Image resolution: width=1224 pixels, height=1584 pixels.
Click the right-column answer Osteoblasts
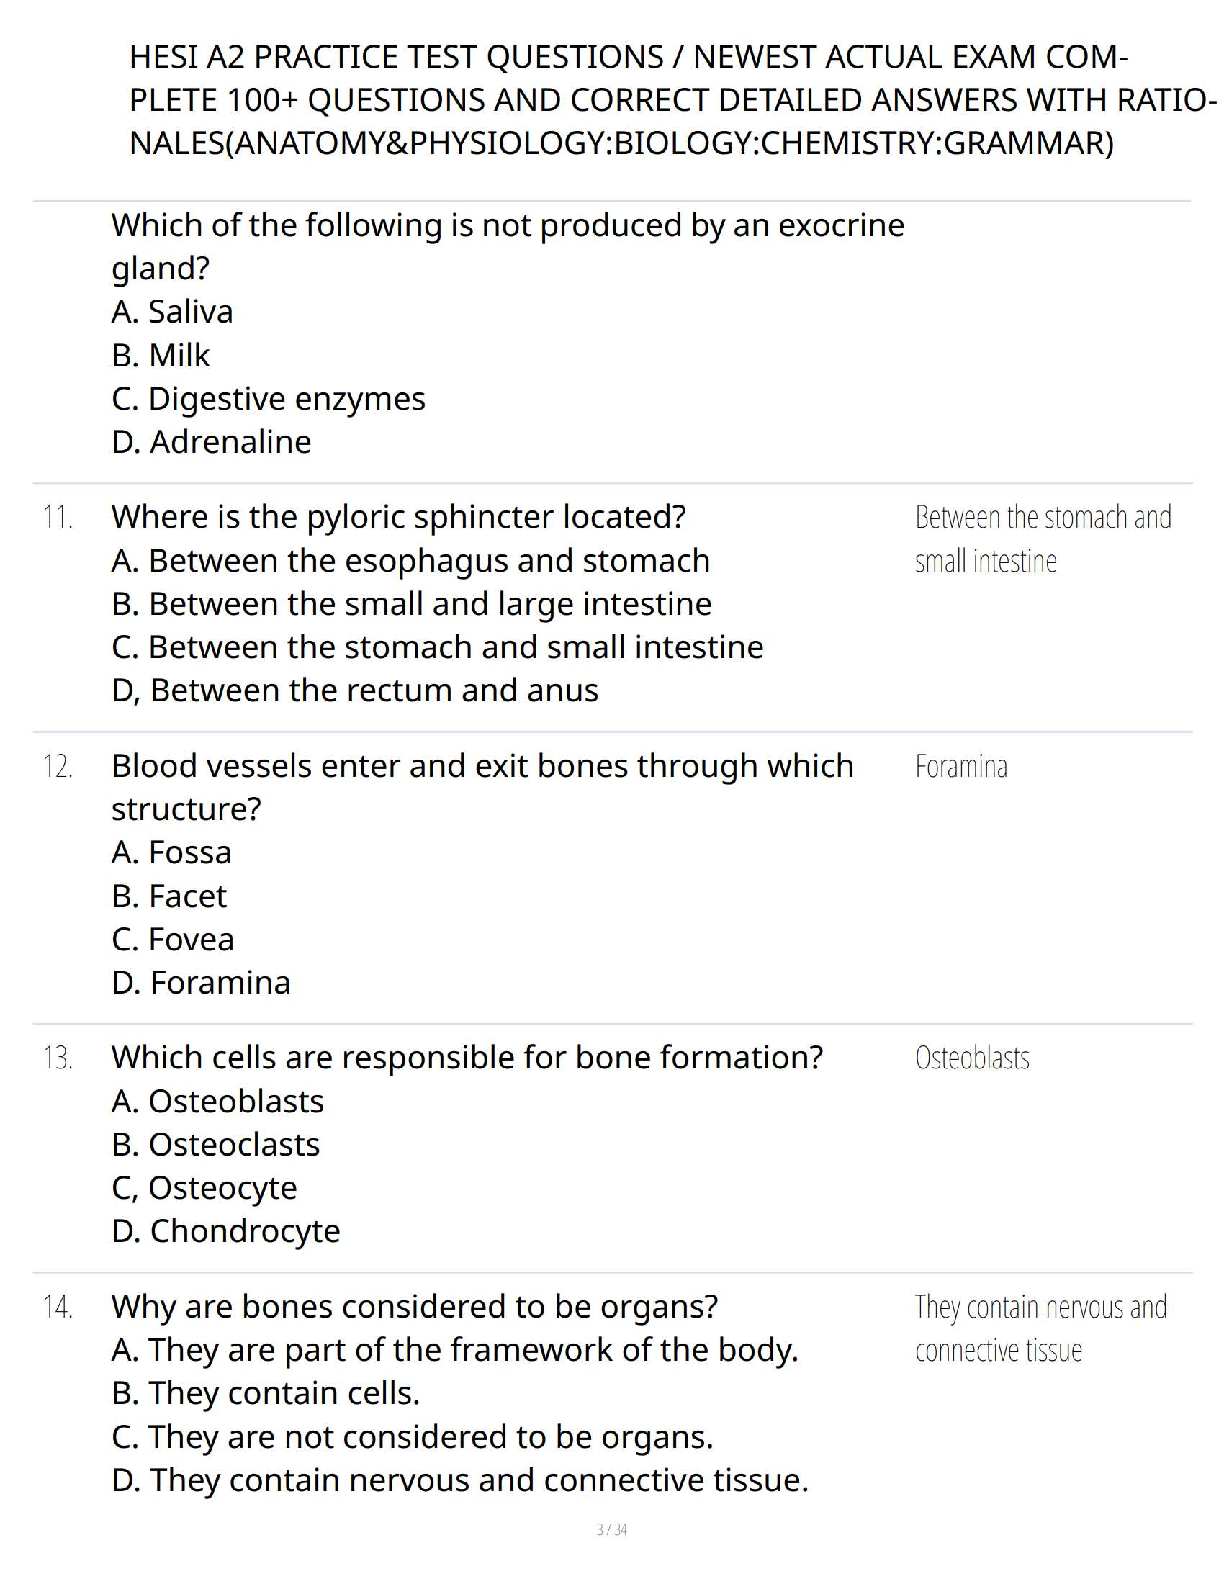coord(972,1058)
